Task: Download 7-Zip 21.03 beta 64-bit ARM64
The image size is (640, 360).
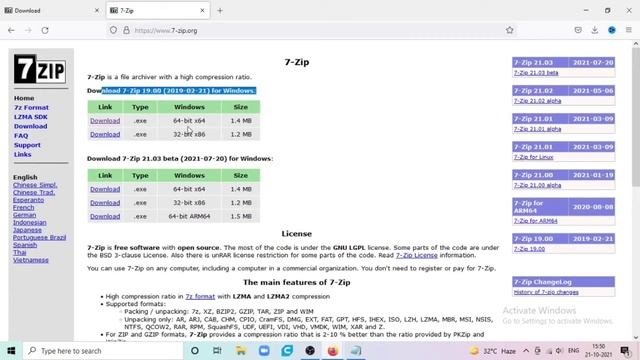Action: [x=105, y=216]
